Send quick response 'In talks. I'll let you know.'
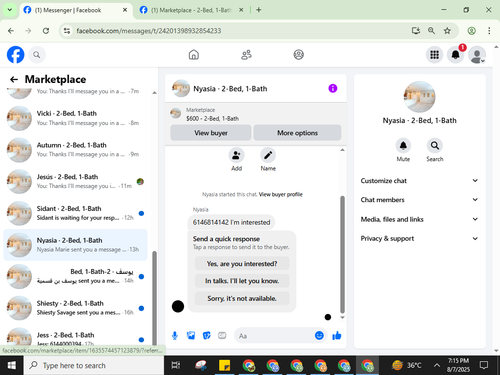The width and height of the screenshot is (500, 375). tap(242, 281)
